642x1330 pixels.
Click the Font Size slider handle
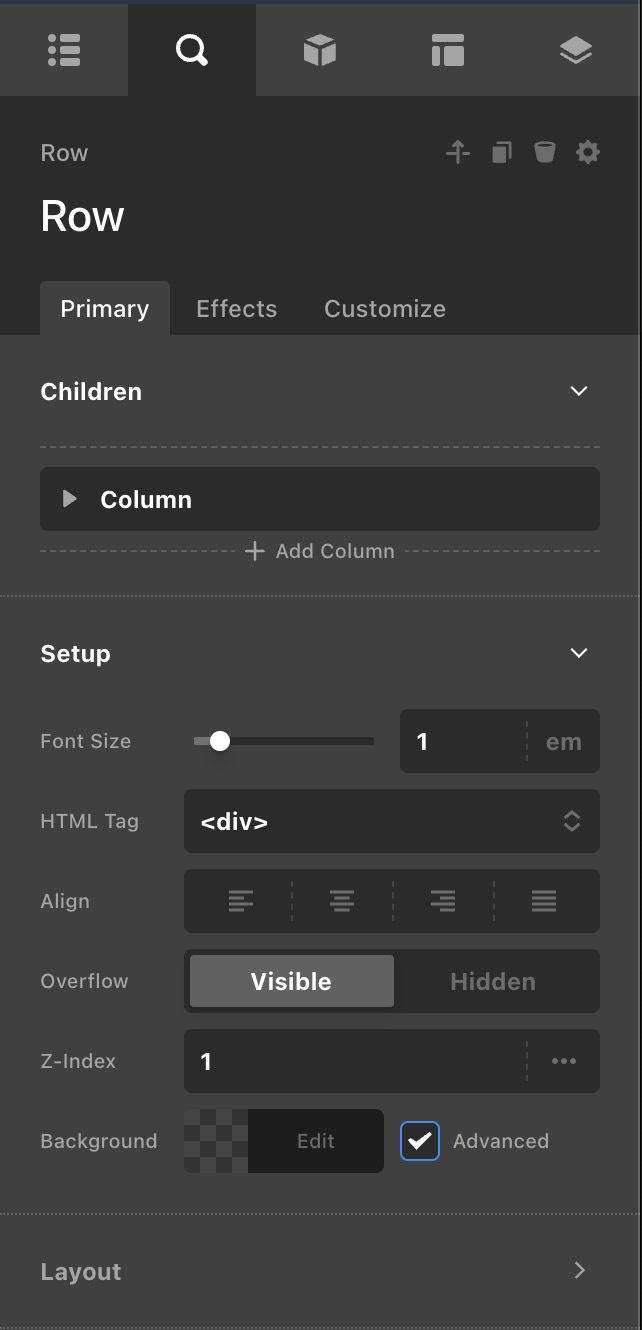pos(220,741)
